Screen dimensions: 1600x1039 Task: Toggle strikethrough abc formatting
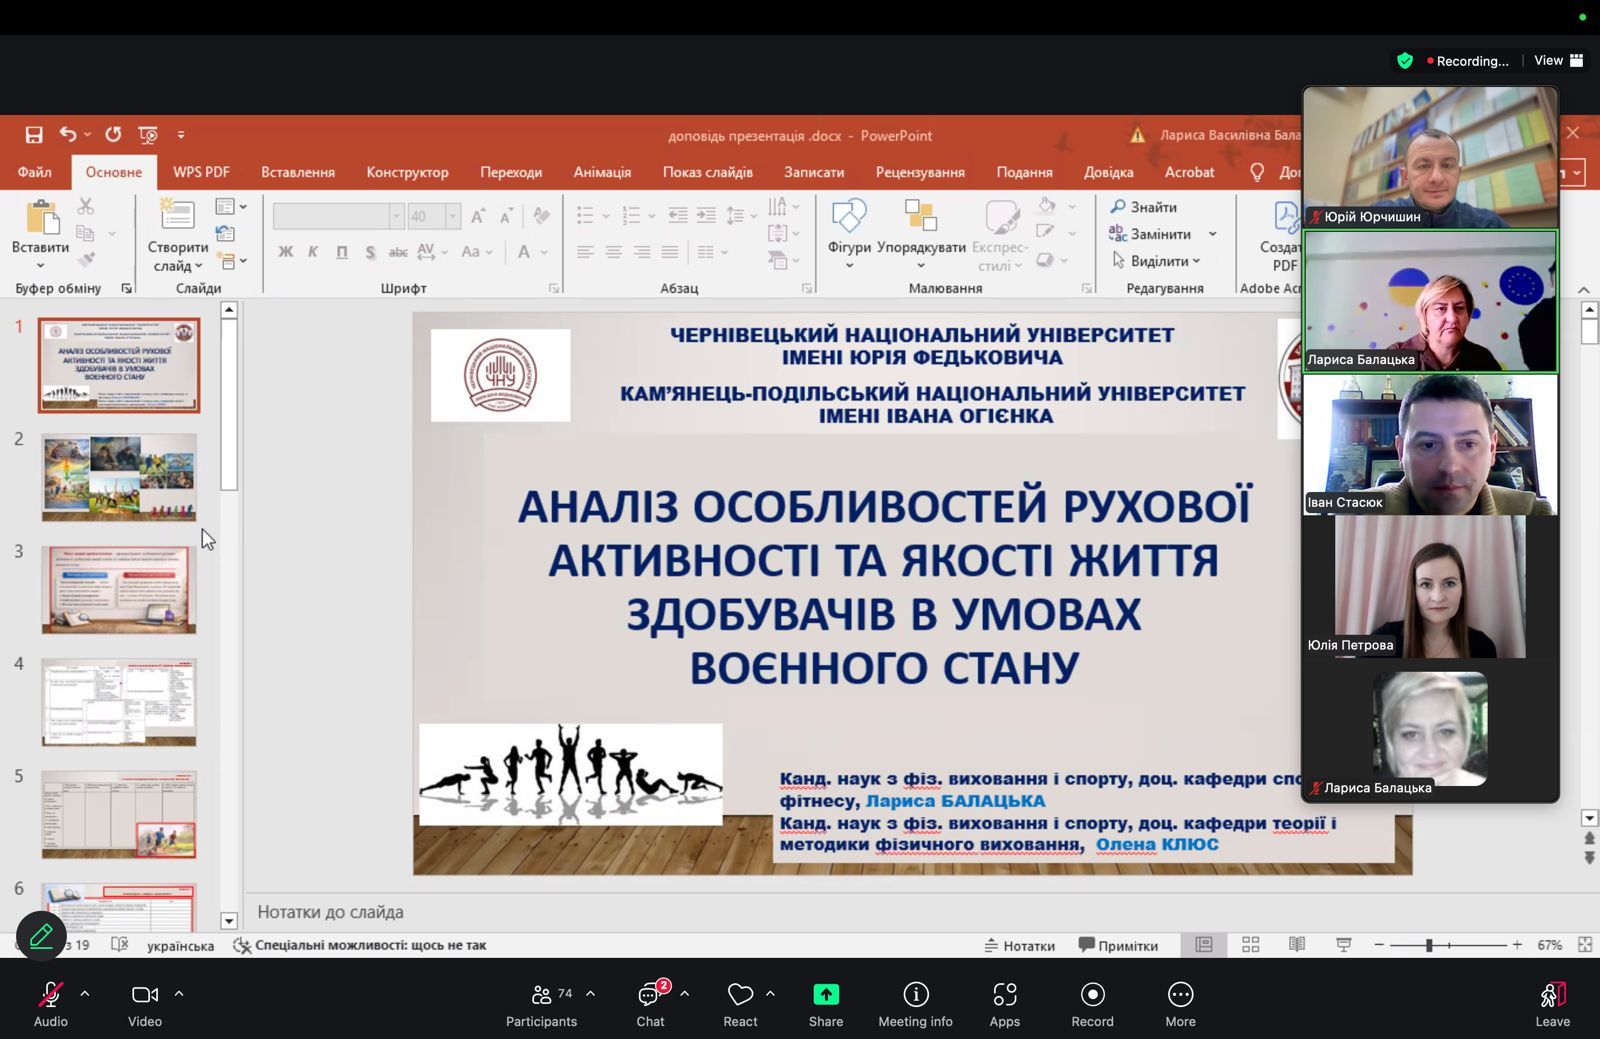pos(398,252)
